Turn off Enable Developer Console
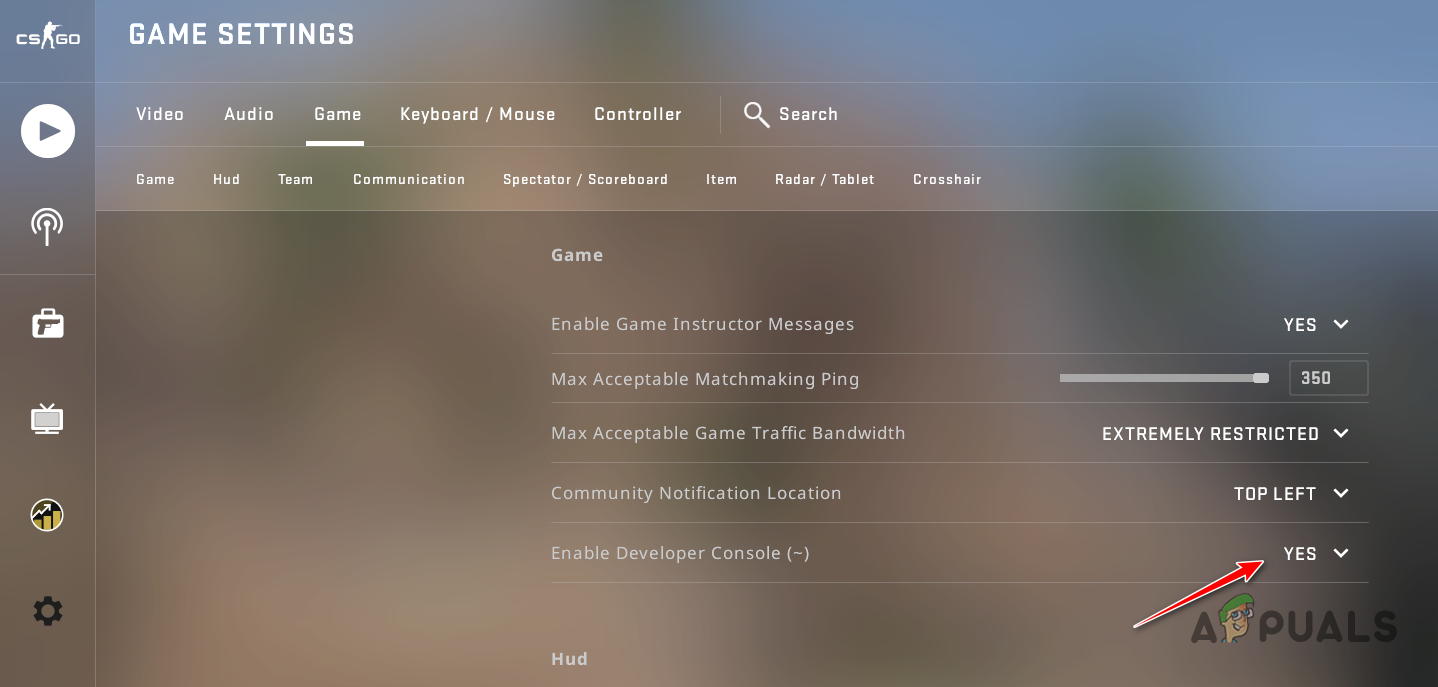This screenshot has height=687, width=1438. (x=1315, y=553)
